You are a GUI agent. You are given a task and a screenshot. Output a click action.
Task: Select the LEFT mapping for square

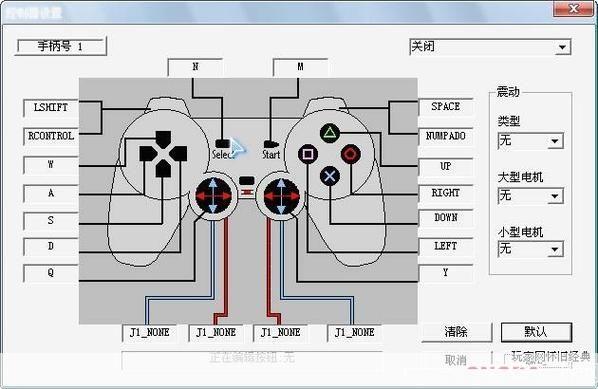[445, 247]
